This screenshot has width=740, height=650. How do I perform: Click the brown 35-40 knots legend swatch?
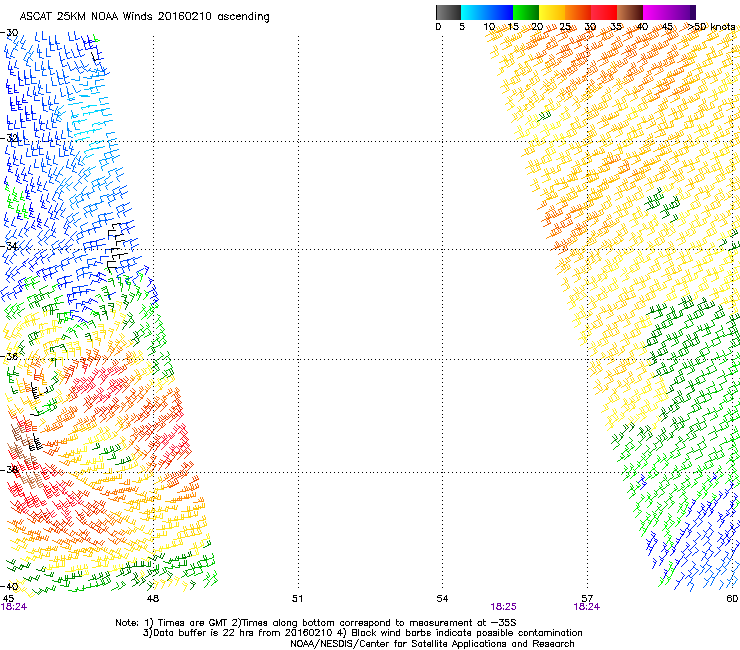(x=630, y=12)
